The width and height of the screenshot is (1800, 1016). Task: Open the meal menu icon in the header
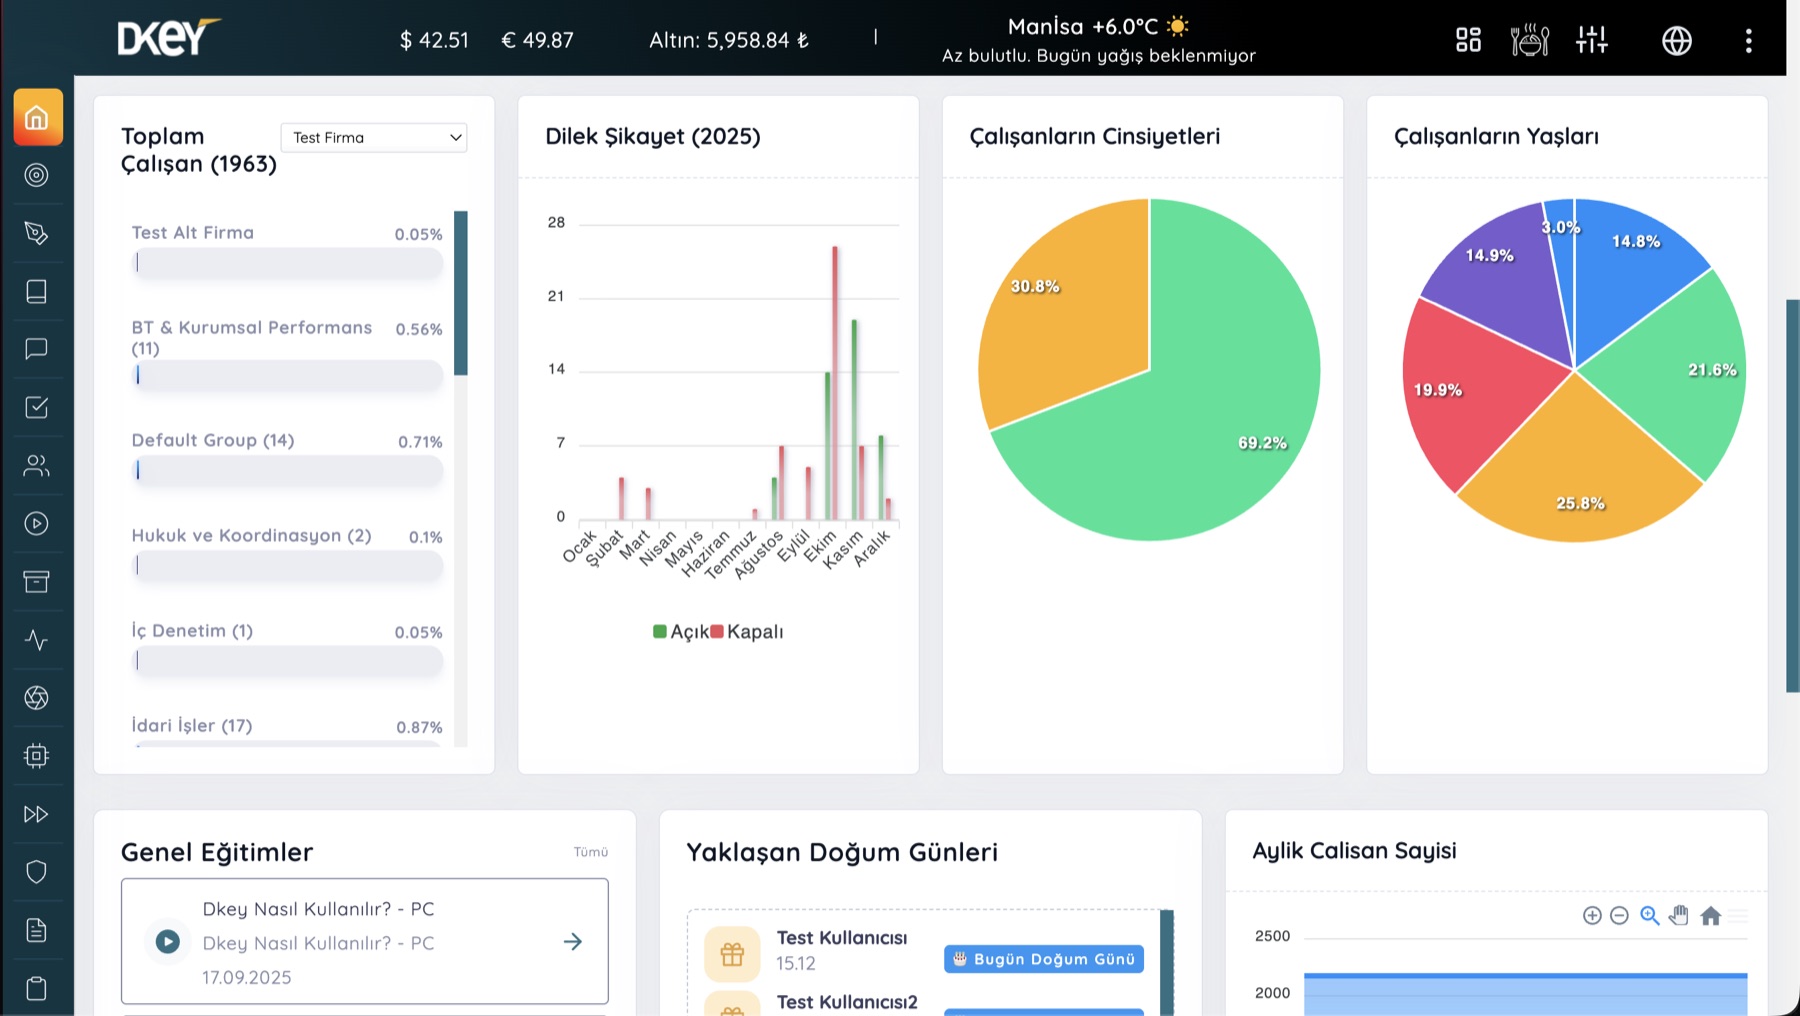pyautogui.click(x=1530, y=40)
